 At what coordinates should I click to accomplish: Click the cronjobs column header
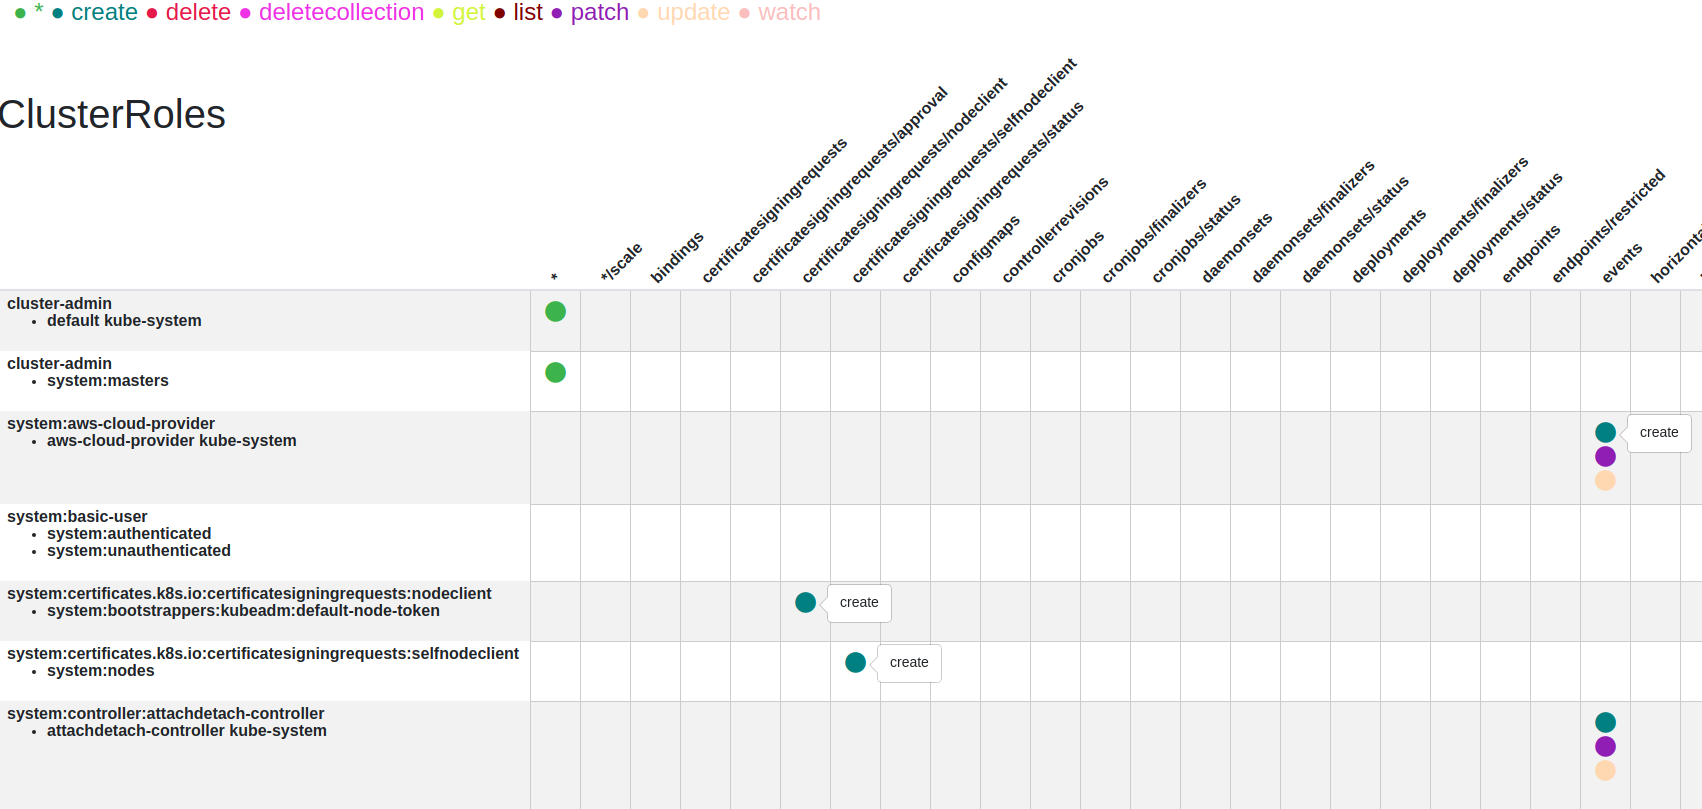point(1078,256)
